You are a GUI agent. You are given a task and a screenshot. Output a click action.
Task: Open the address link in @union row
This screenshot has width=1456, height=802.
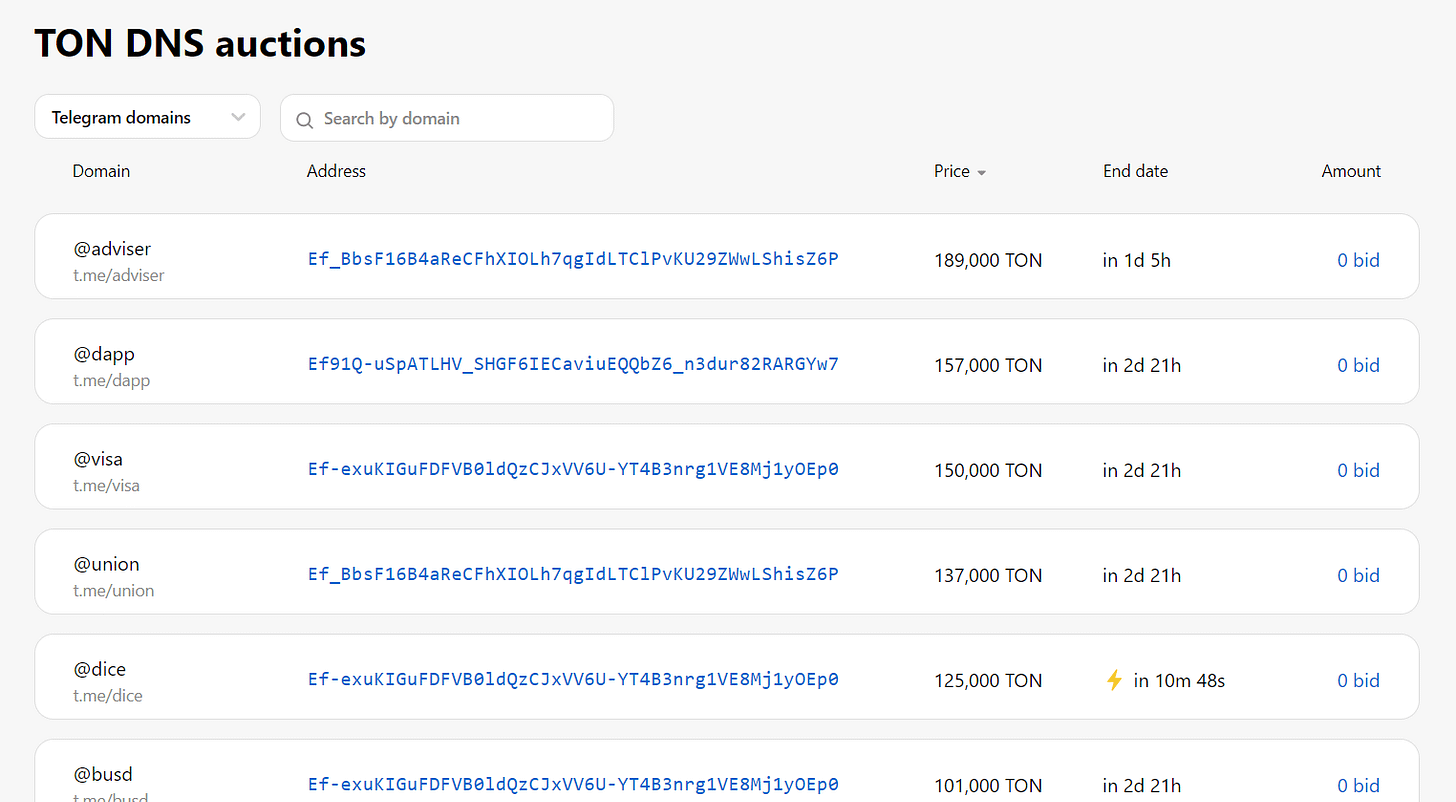[573, 574]
